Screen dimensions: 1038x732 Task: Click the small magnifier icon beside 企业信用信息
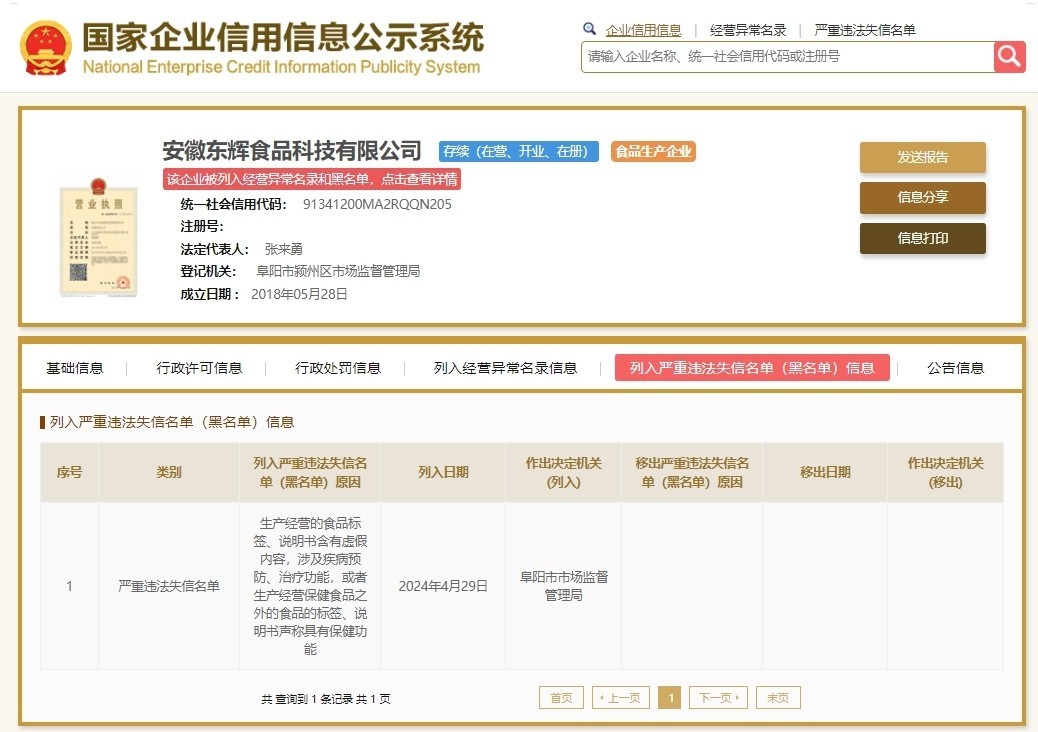coord(589,28)
